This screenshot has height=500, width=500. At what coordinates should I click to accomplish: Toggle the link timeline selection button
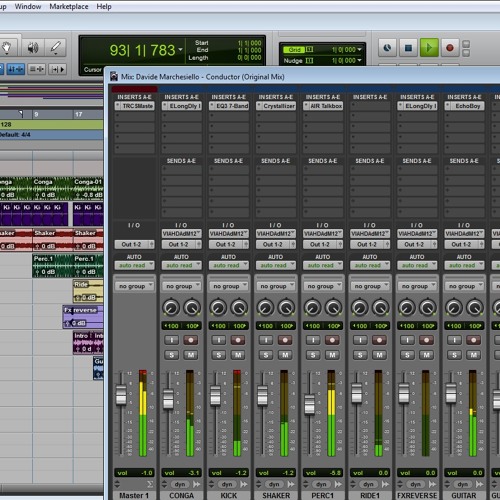(16, 69)
